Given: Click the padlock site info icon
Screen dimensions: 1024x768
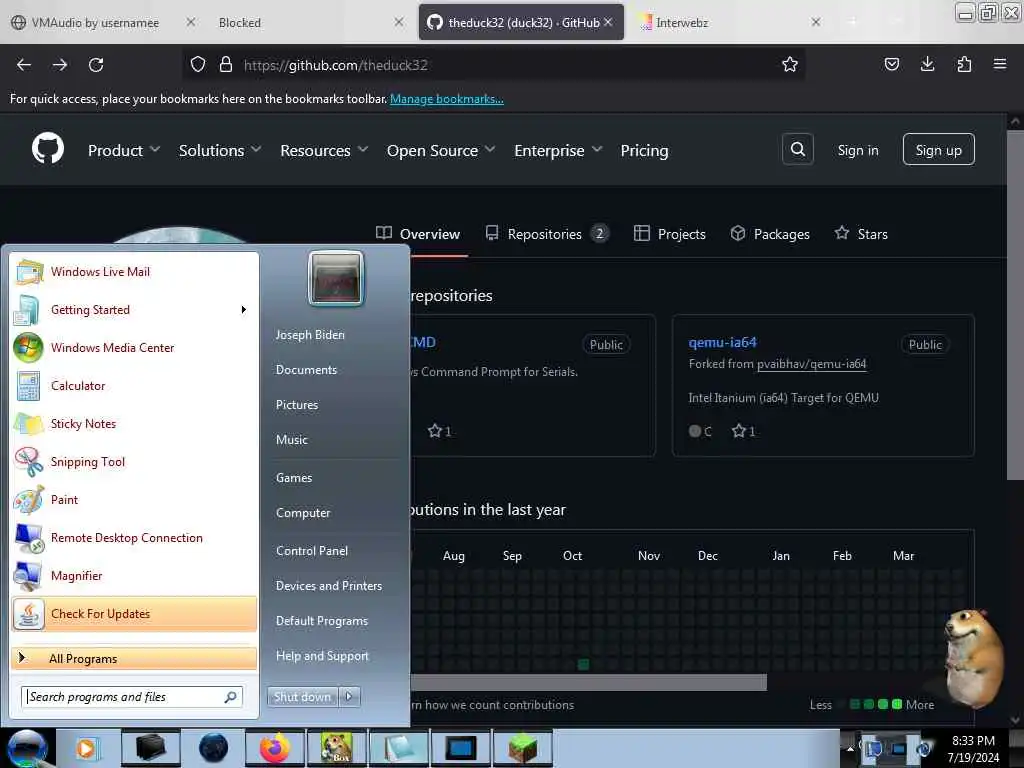Looking at the screenshot, I should 226,64.
